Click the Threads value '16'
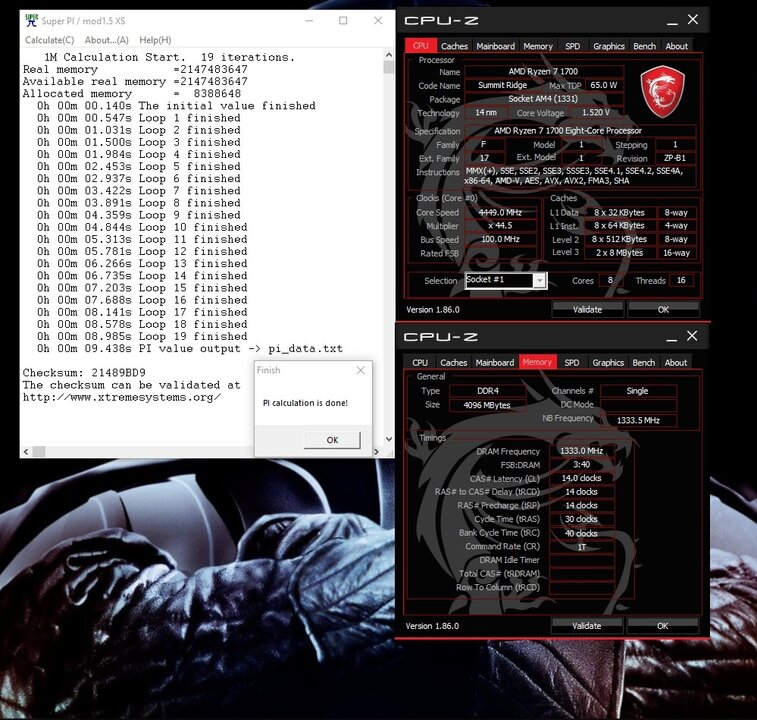The height and width of the screenshot is (720, 757). pyautogui.click(x=681, y=280)
